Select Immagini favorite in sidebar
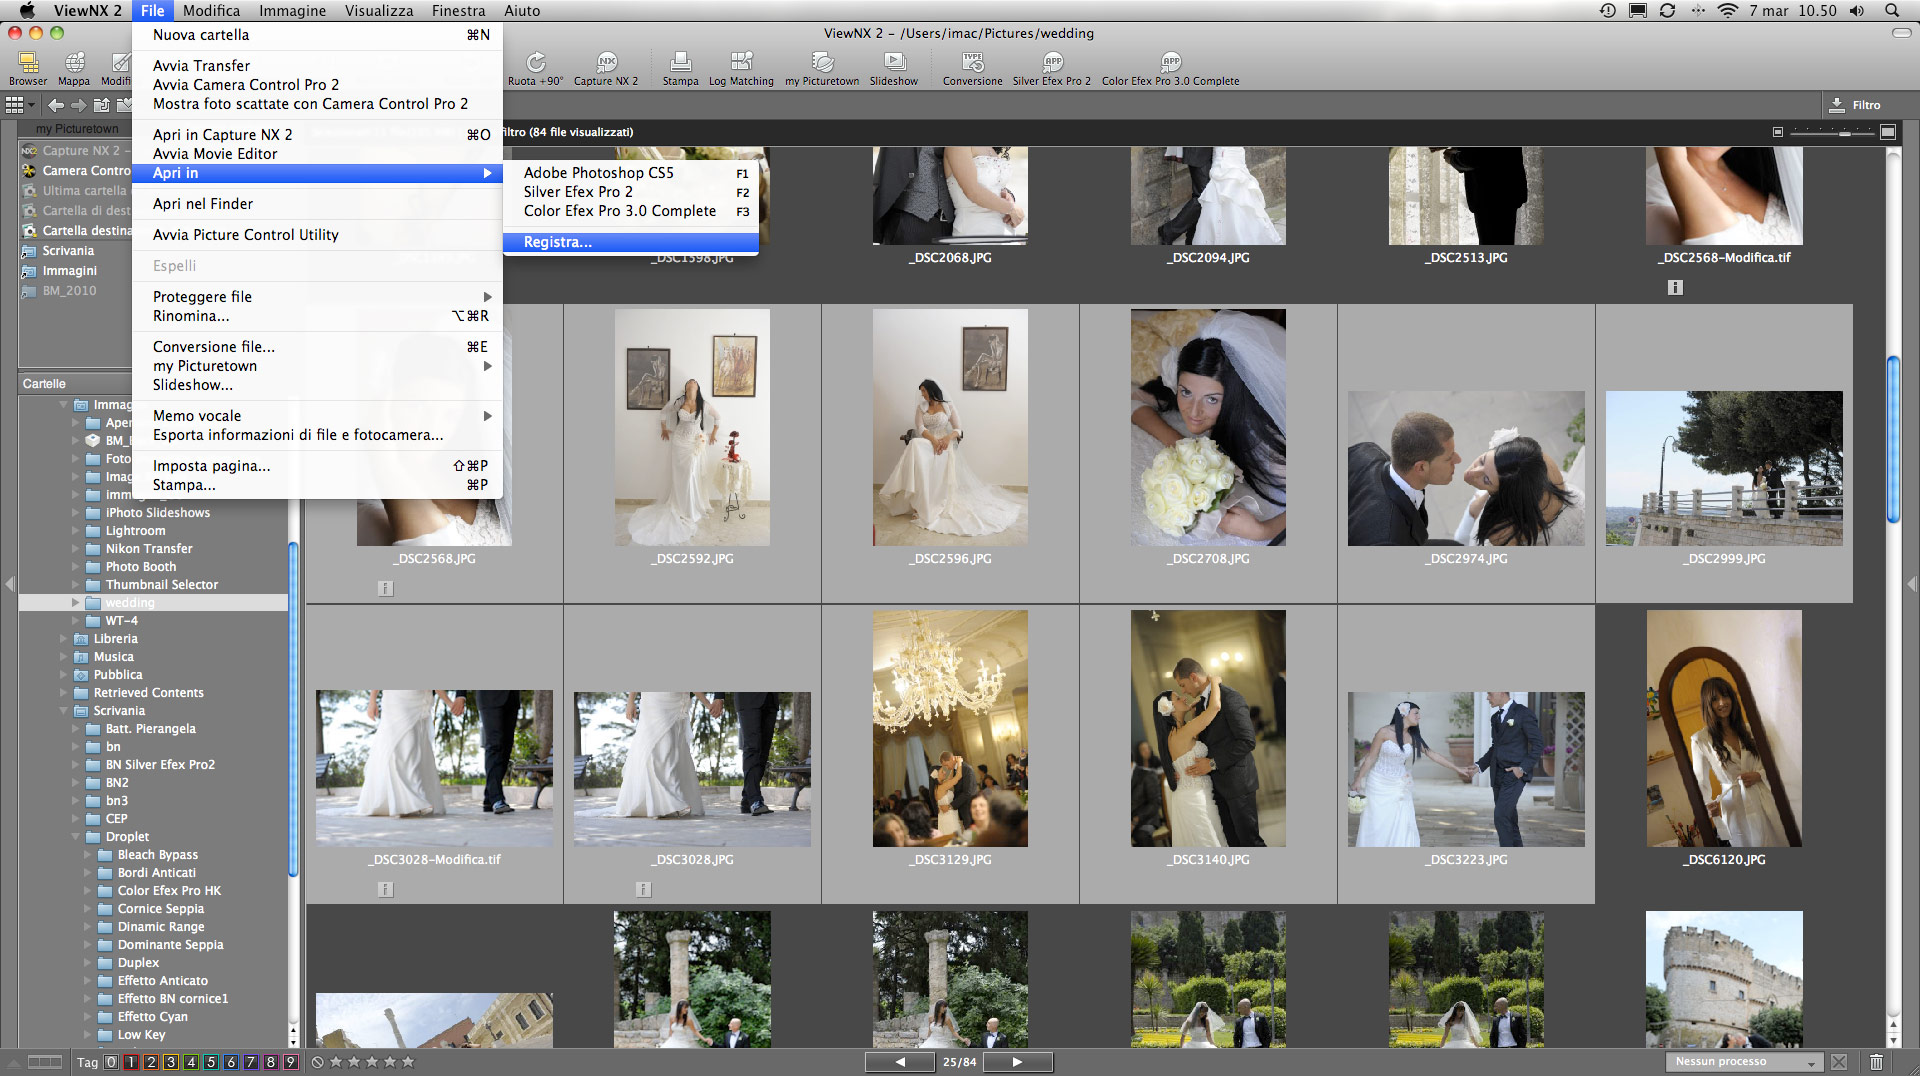This screenshot has width=1920, height=1076. tap(69, 271)
